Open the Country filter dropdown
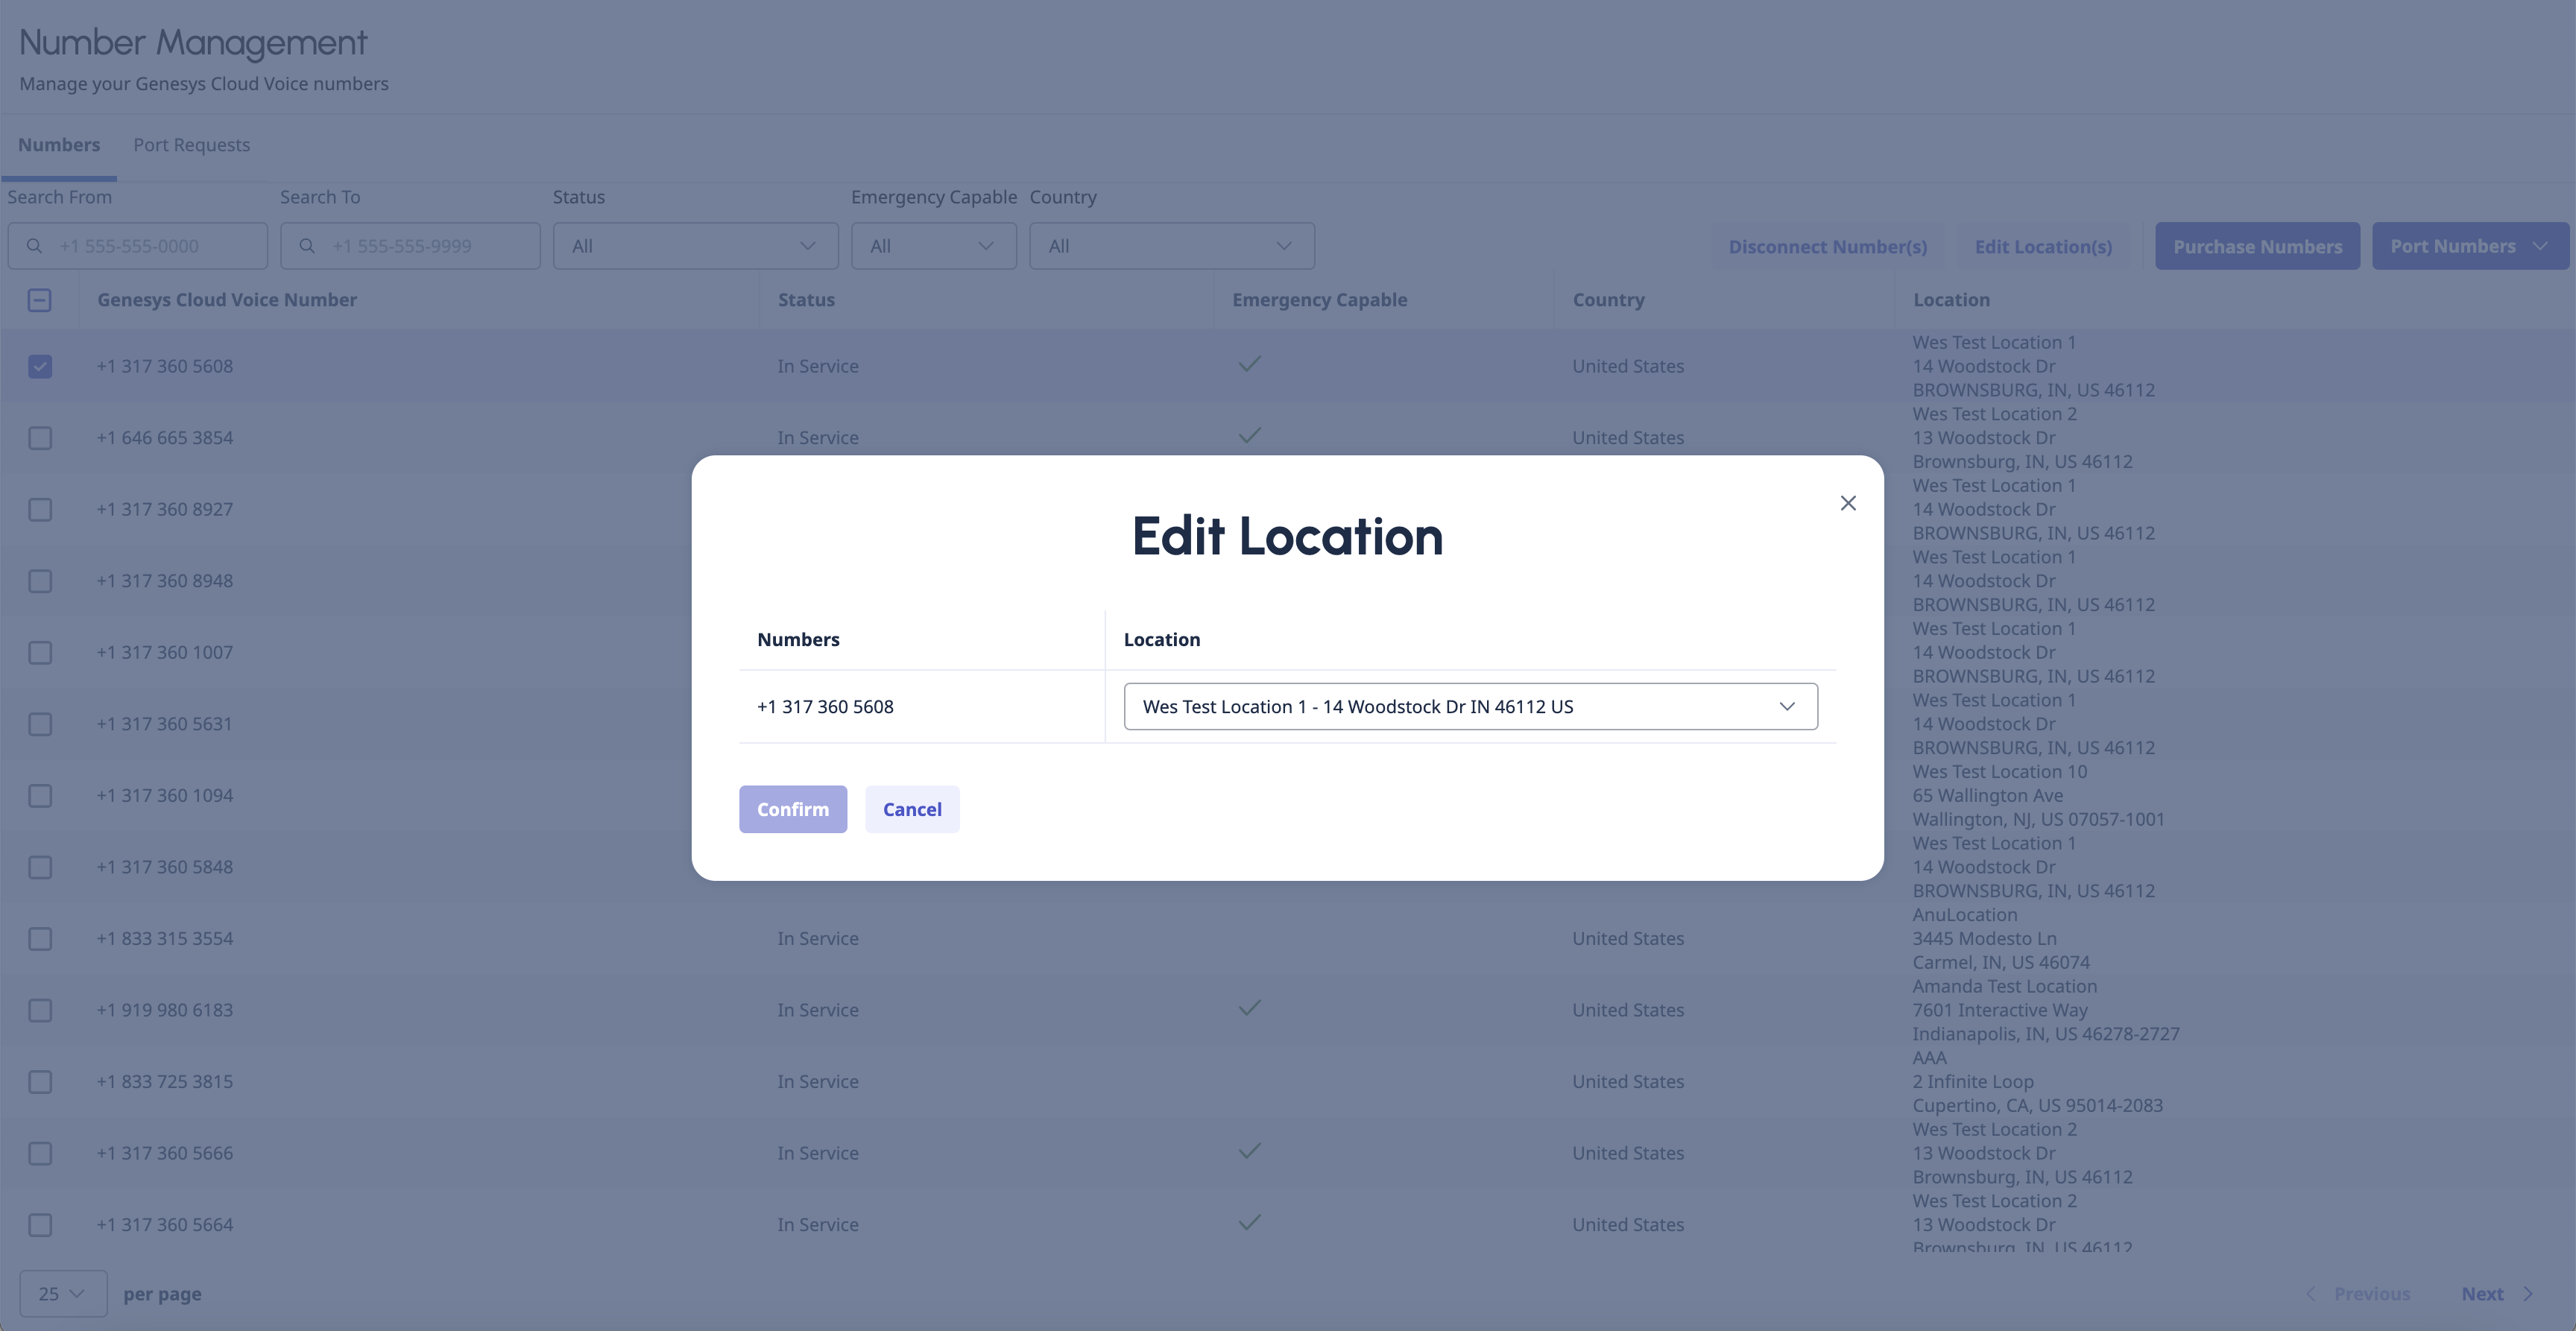This screenshot has width=2576, height=1331. 1171,246
